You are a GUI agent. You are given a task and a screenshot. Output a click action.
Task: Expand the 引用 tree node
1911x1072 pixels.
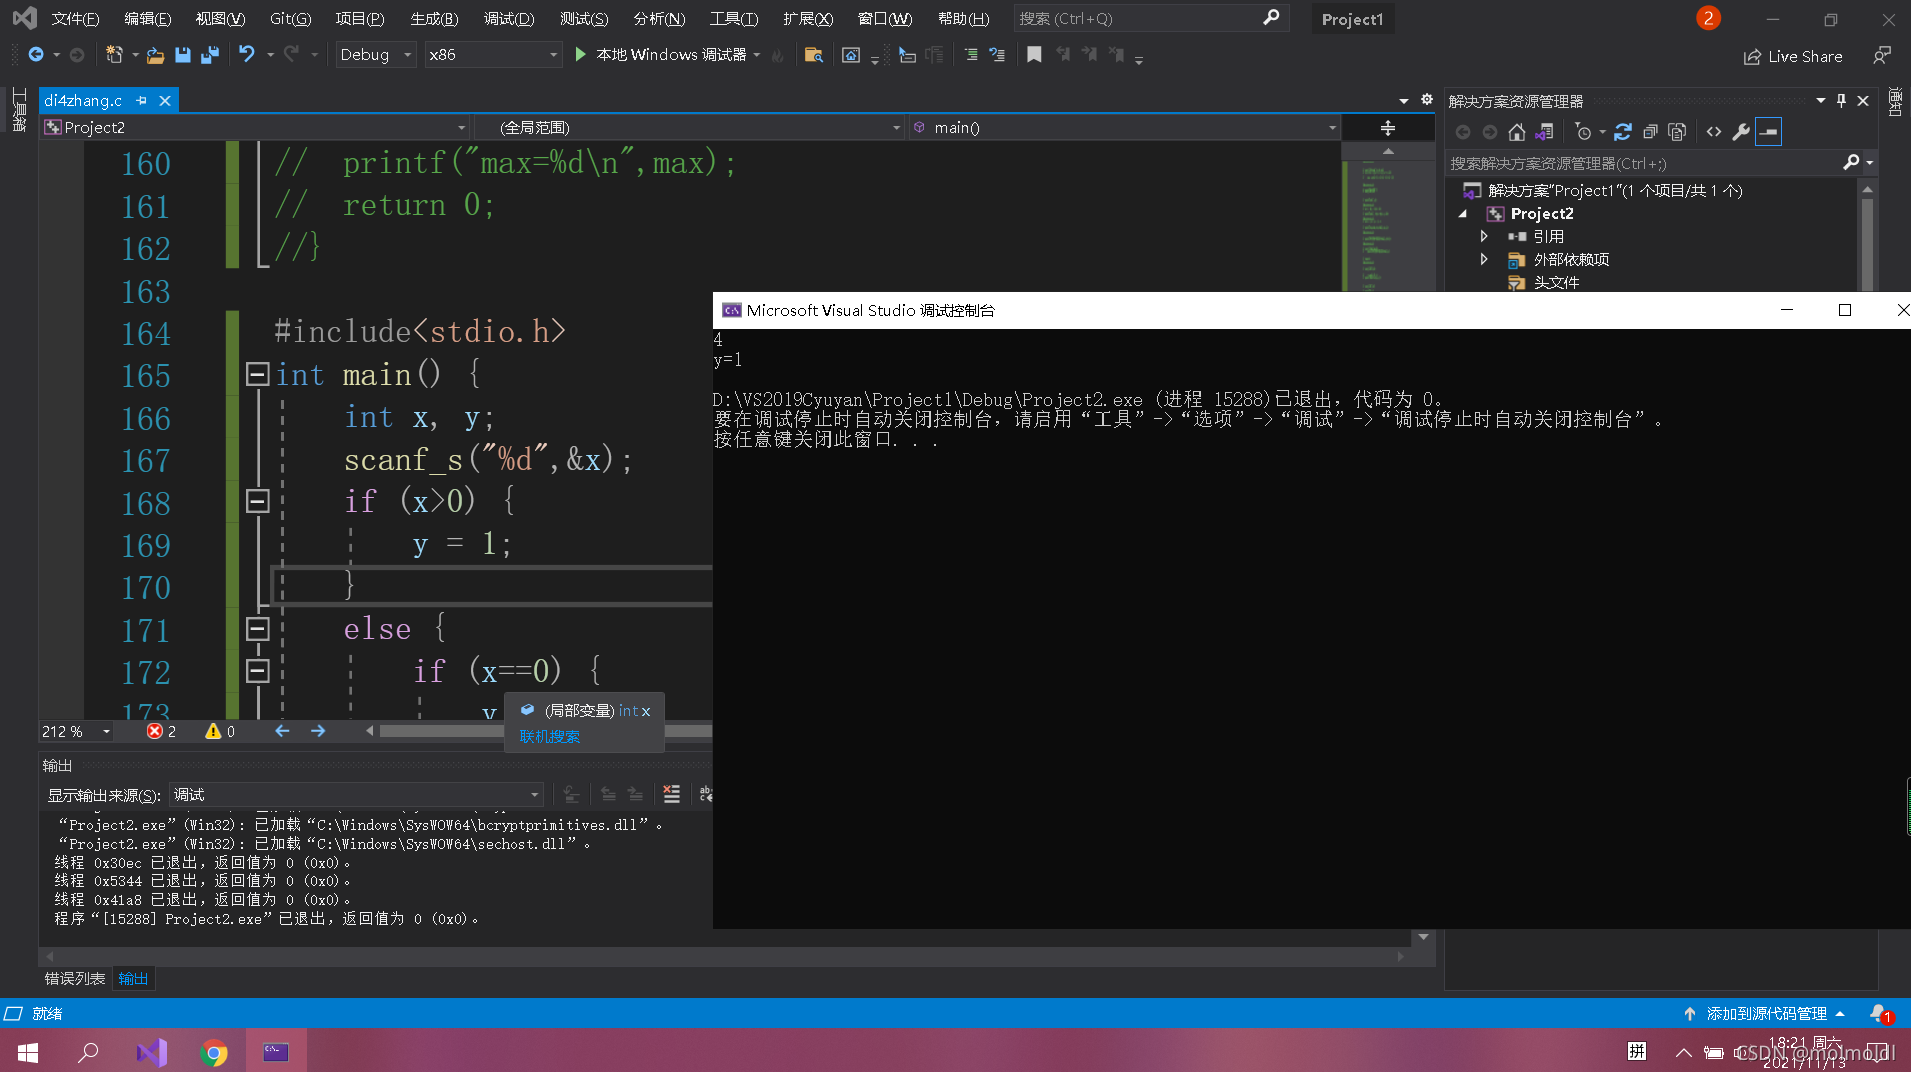coord(1484,237)
